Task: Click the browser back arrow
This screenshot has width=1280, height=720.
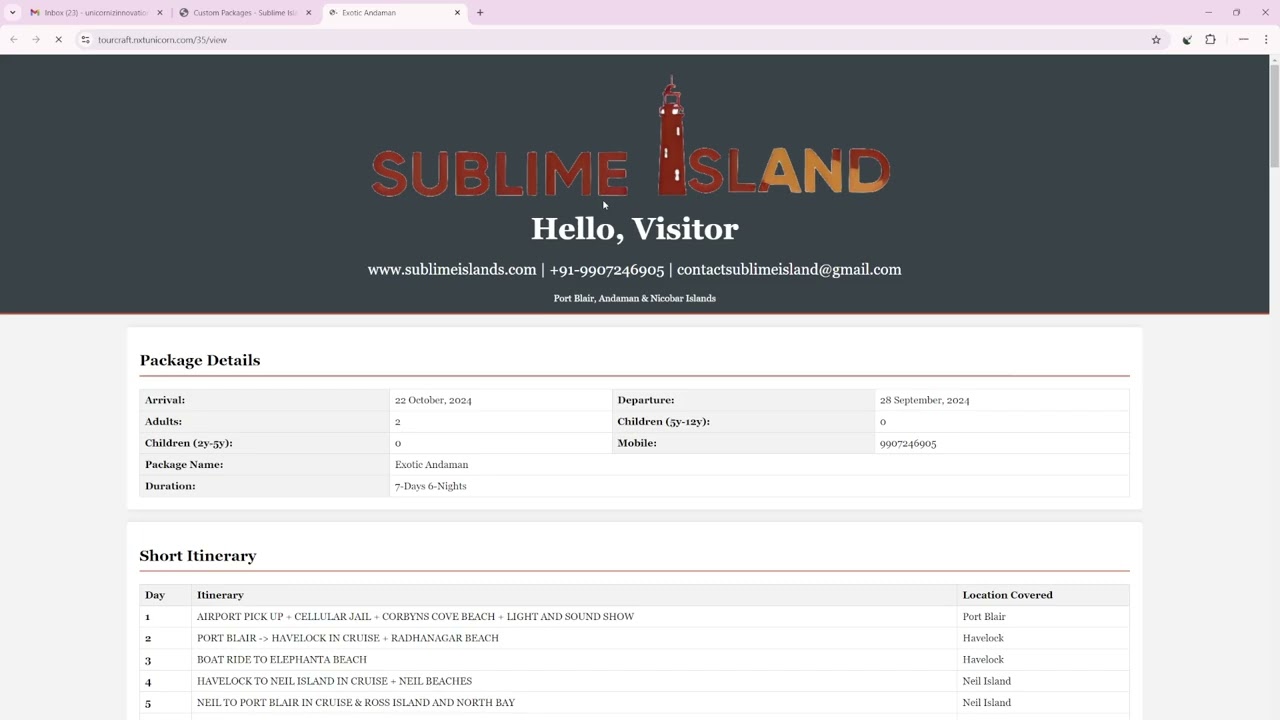Action: 14,40
